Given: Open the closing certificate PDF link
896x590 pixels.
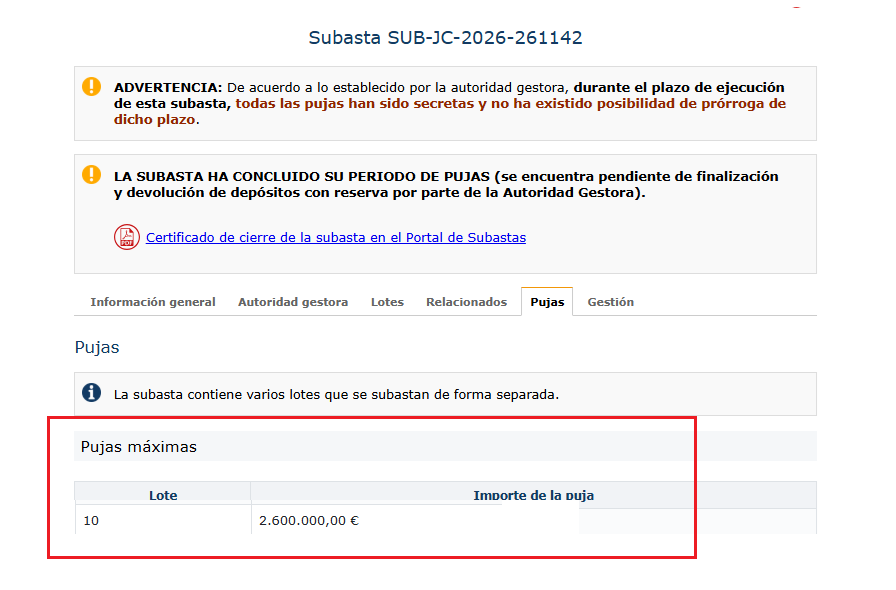Looking at the screenshot, I should 335,237.
